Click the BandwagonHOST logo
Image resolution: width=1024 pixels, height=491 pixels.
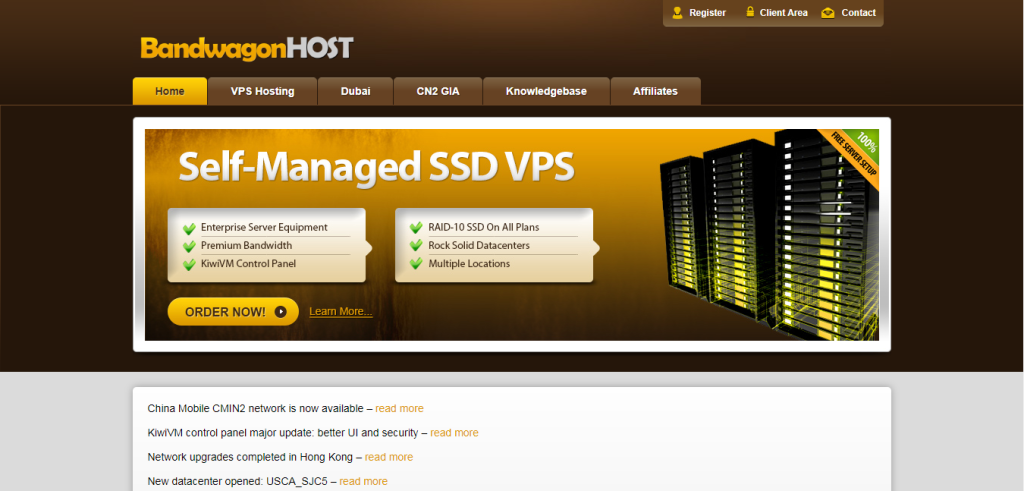(247, 49)
